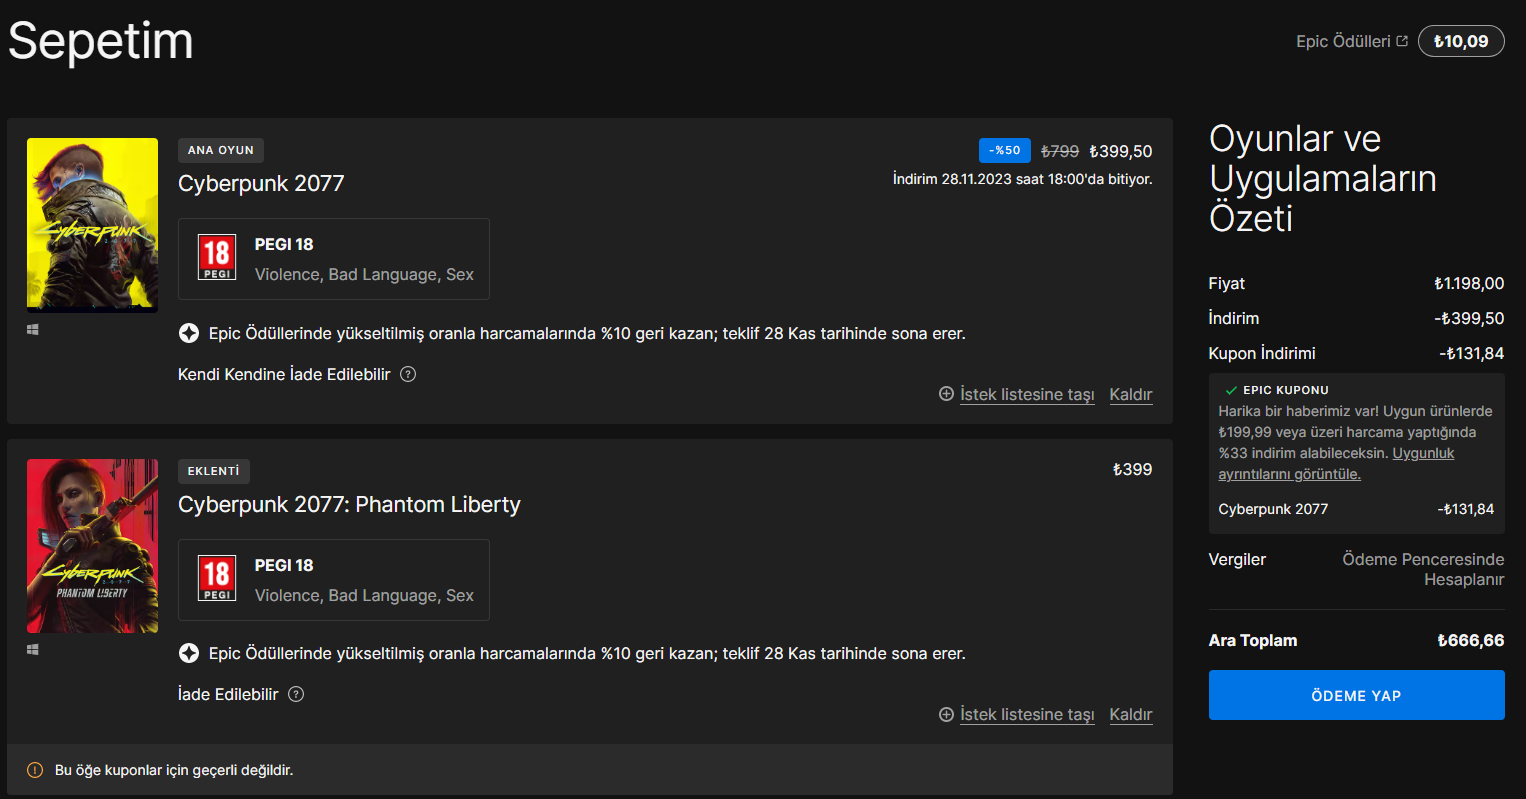1526x799 pixels.
Task: Click the PEGI 18 rating icon for Cyberpunk 2077
Action: pos(217,257)
